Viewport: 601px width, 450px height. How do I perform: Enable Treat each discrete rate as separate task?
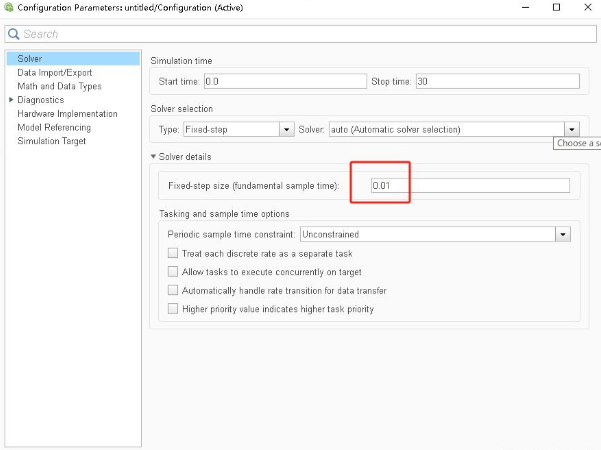pos(174,254)
